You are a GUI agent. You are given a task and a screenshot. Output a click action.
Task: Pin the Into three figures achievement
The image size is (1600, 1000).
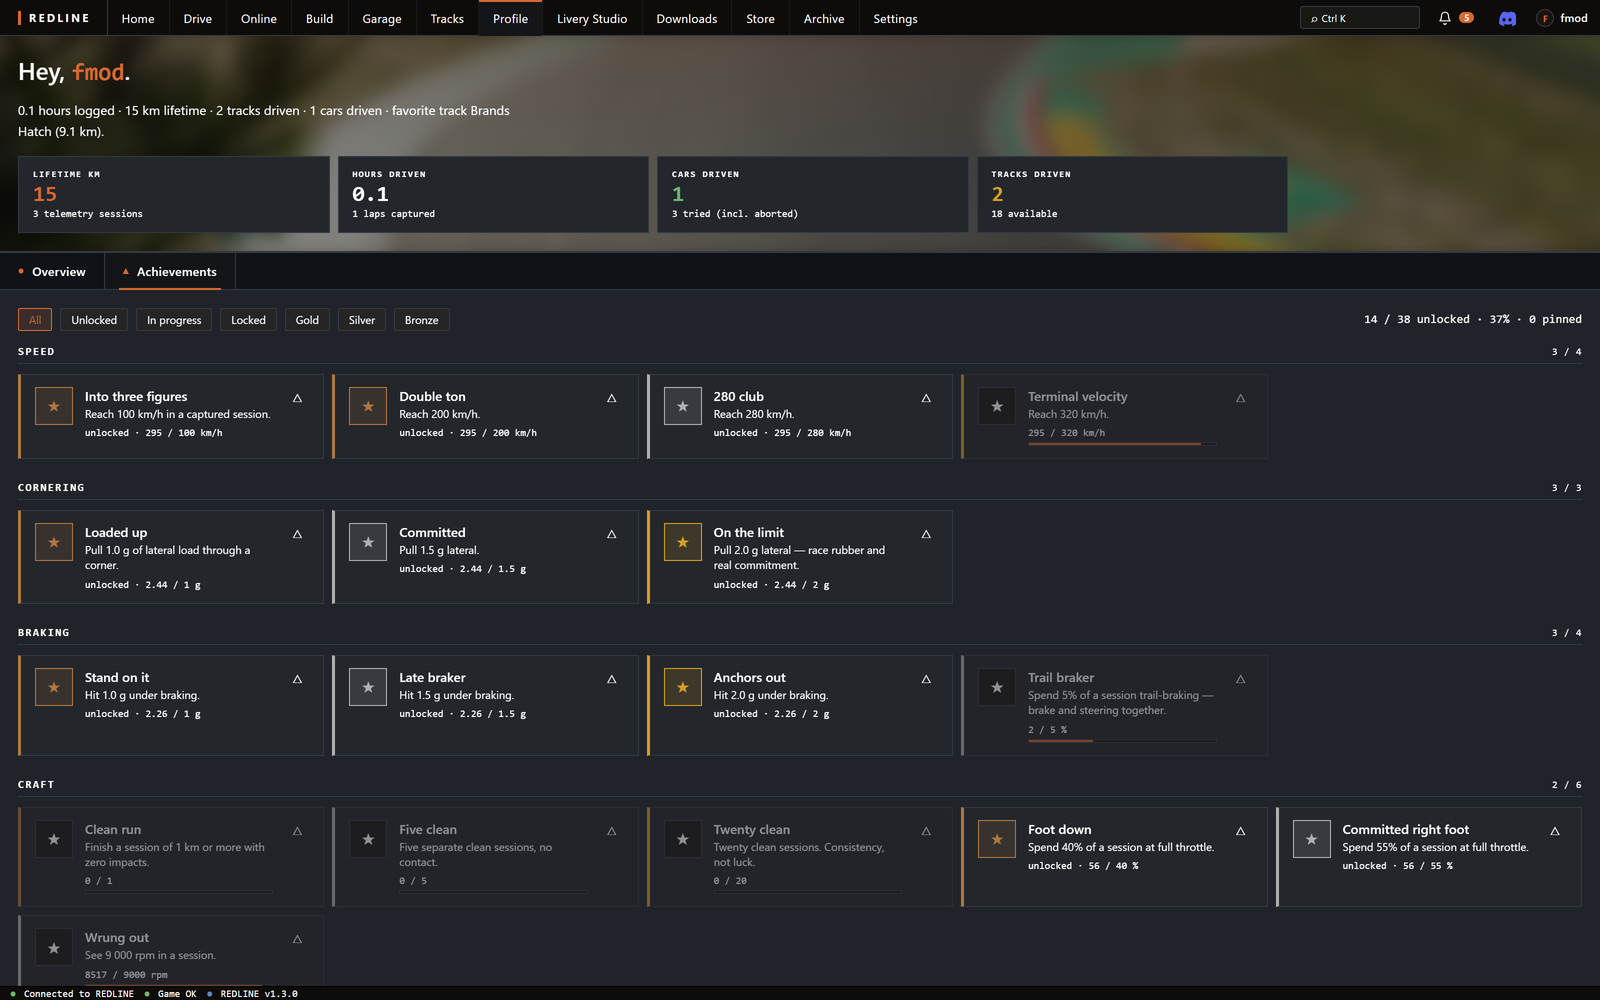297,398
